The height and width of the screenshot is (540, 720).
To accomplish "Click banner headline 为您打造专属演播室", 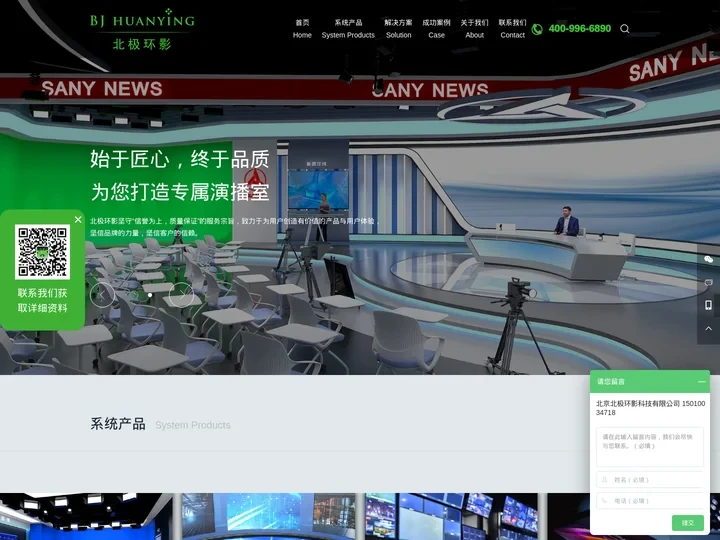I will 180,191.
